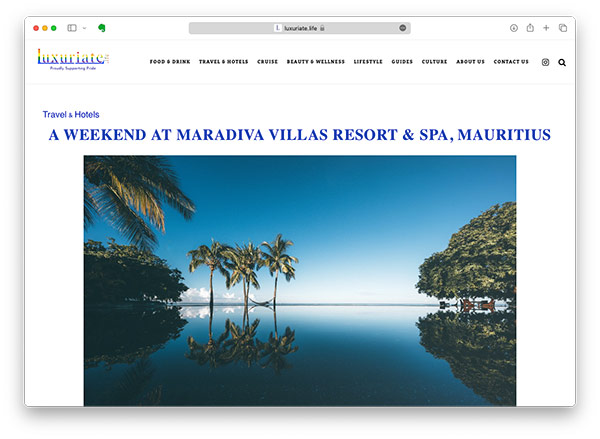This screenshot has height=439, width=600.
Task: Expand the sidebar tab group dropdown arrow
Action: 85,28
